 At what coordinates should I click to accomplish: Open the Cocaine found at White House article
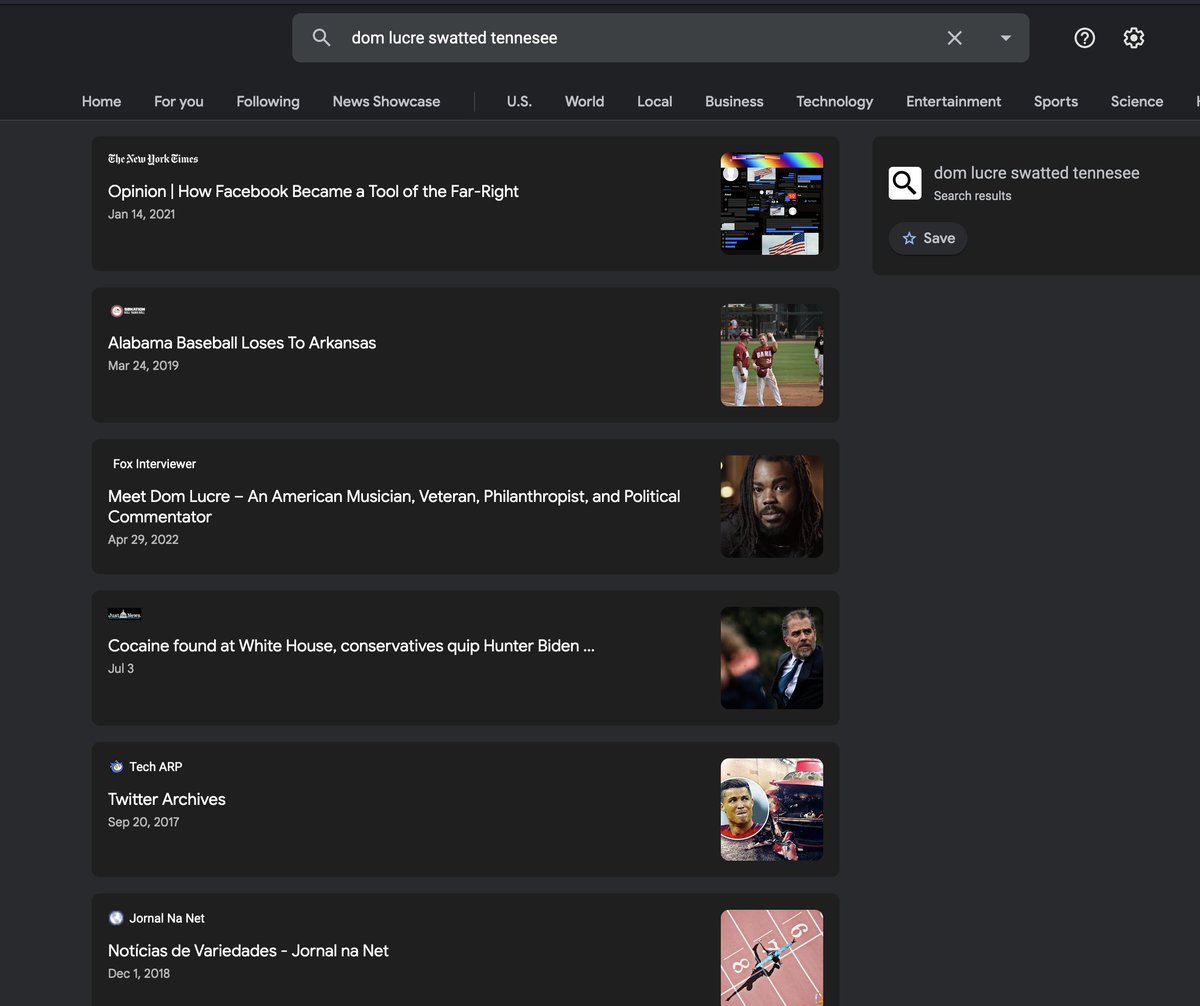[351, 645]
